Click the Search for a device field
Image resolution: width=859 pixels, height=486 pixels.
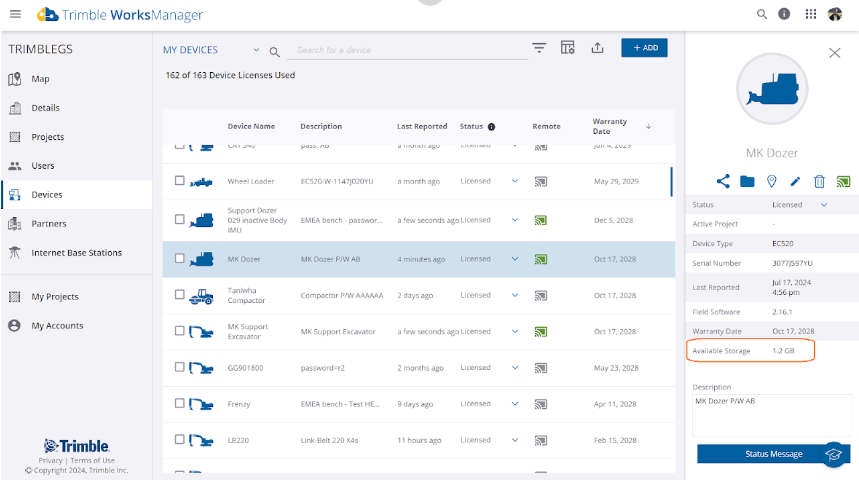pyautogui.click(x=400, y=50)
